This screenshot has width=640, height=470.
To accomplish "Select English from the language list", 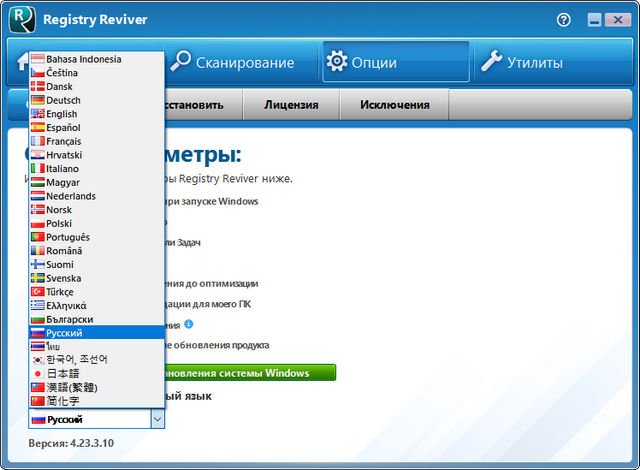I will click(62, 114).
